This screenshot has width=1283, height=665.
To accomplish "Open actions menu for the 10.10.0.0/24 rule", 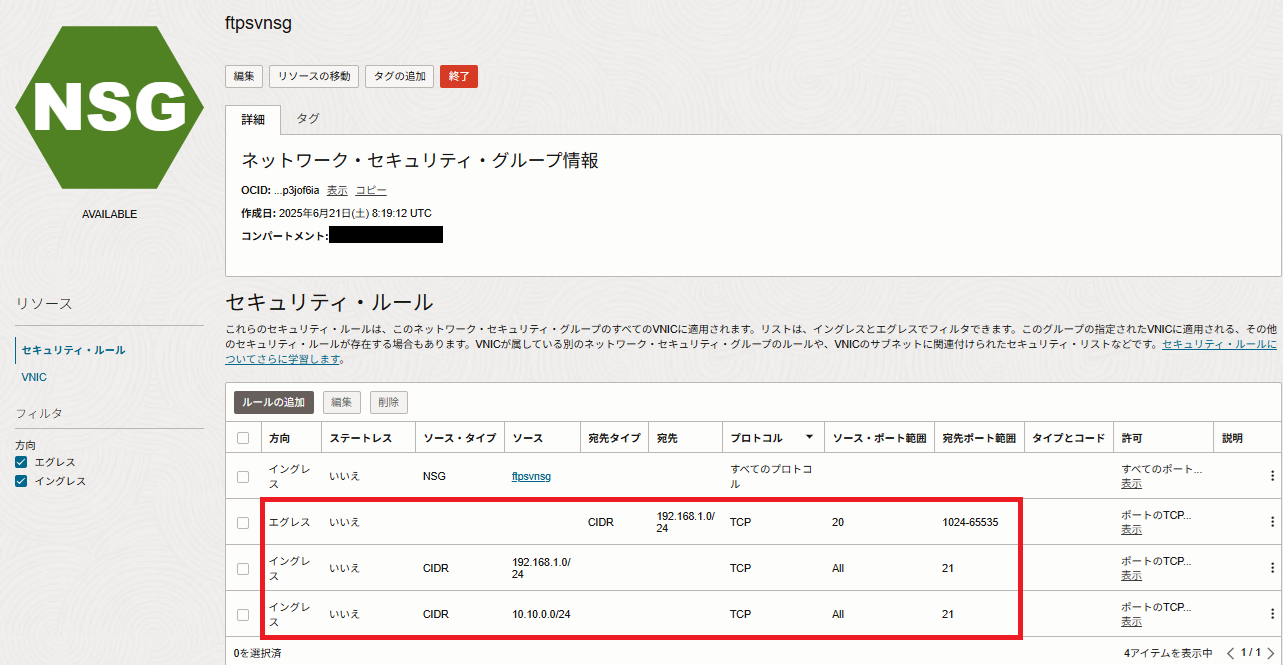I will [x=1272, y=614].
